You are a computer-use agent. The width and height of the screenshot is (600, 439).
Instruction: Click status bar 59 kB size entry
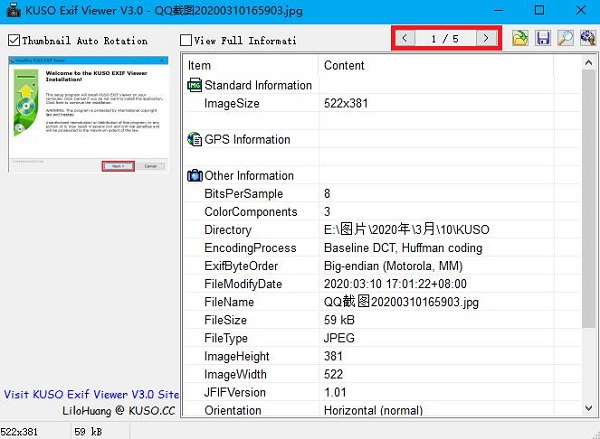(x=88, y=432)
